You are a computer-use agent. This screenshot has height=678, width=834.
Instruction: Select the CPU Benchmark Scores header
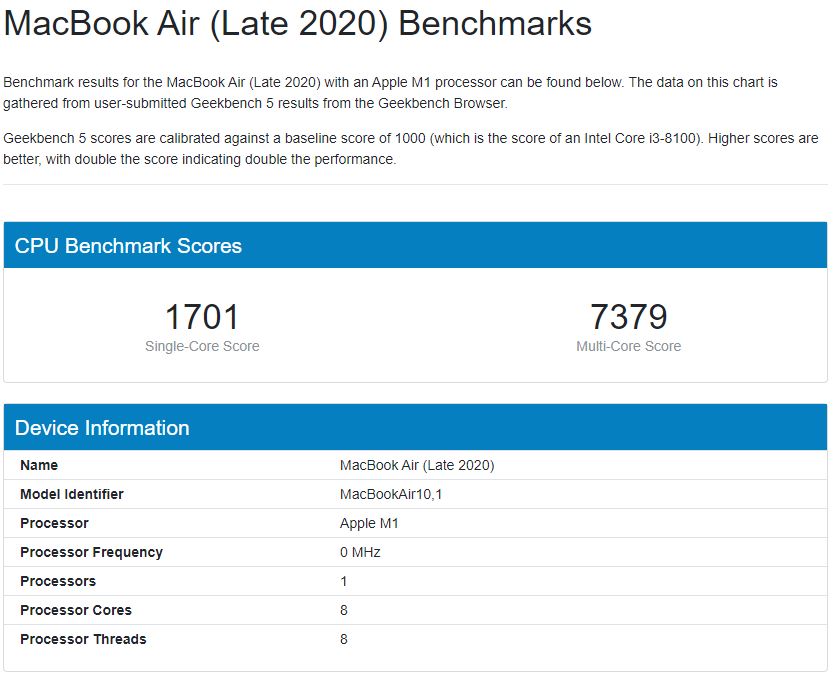pos(415,245)
